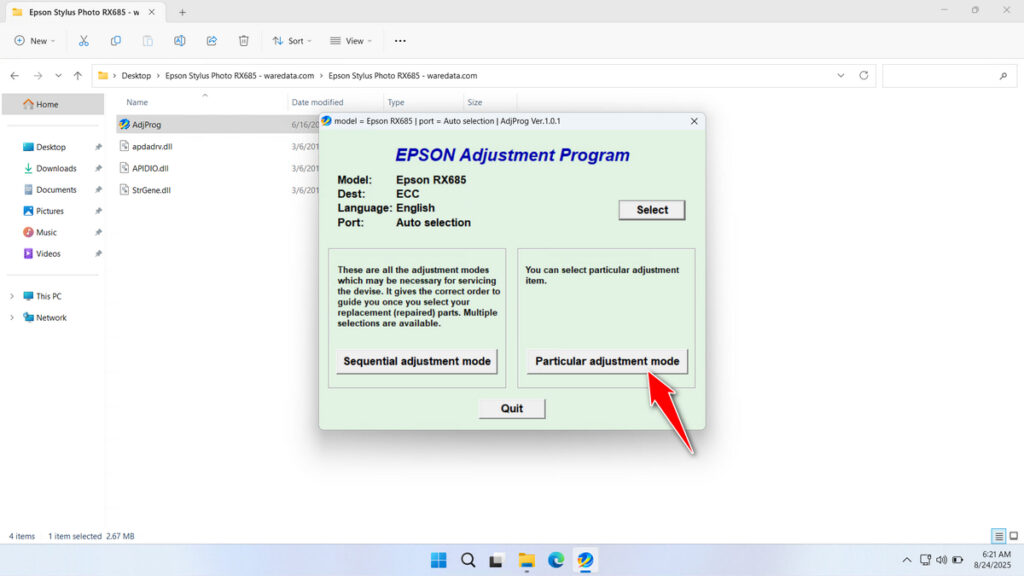The image size is (1024, 576).
Task: Expand the address bar history dropdown
Action: (840, 76)
